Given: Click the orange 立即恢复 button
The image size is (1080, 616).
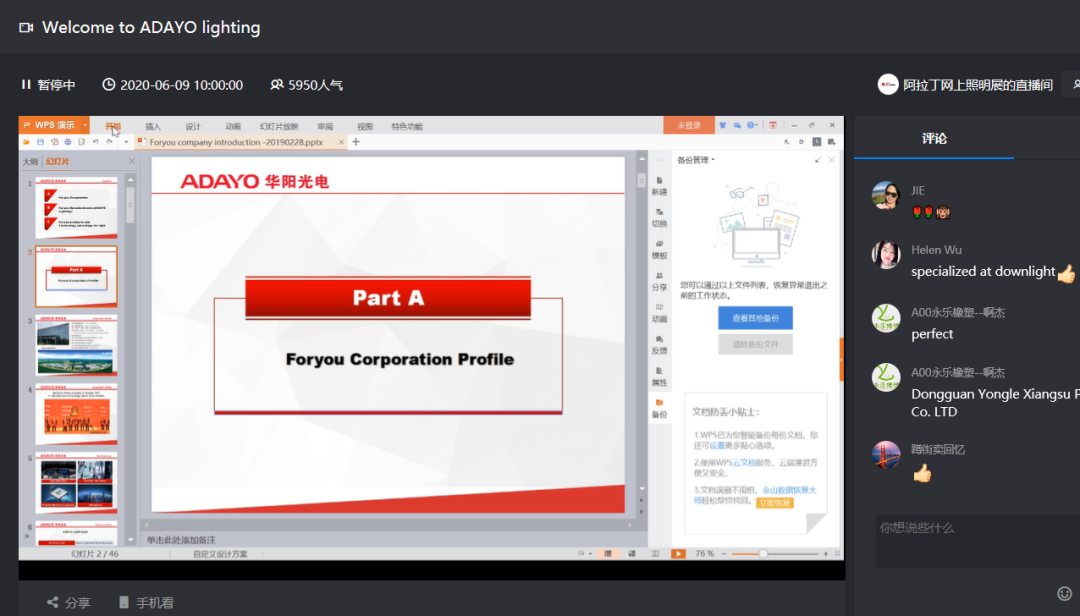Looking at the screenshot, I should tap(775, 503).
